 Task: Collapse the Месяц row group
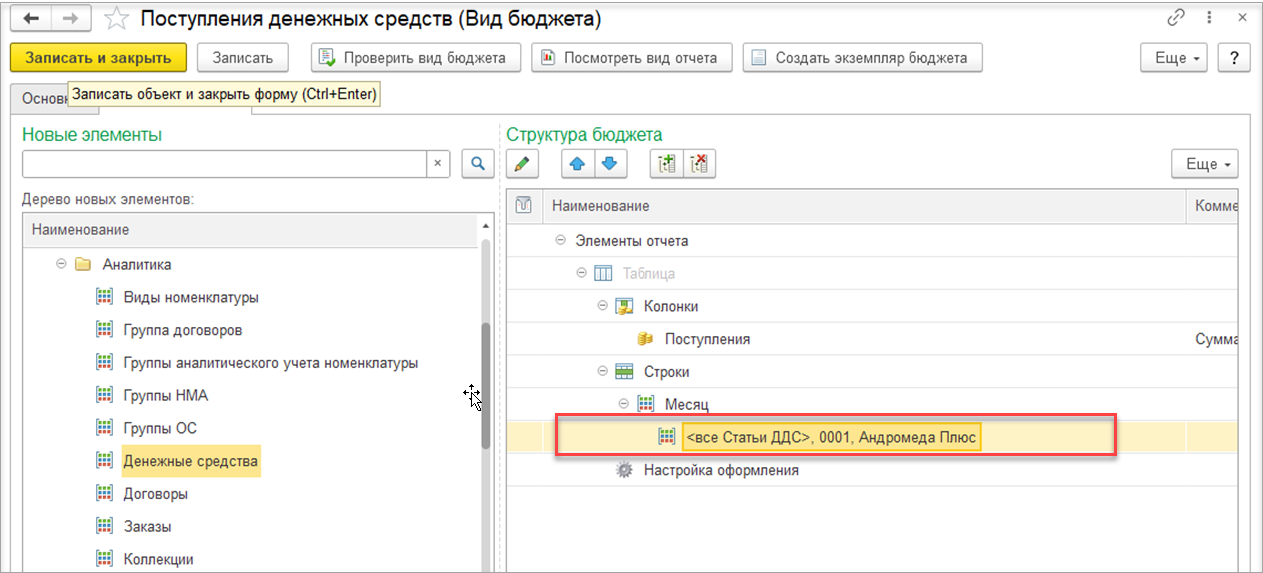[624, 404]
